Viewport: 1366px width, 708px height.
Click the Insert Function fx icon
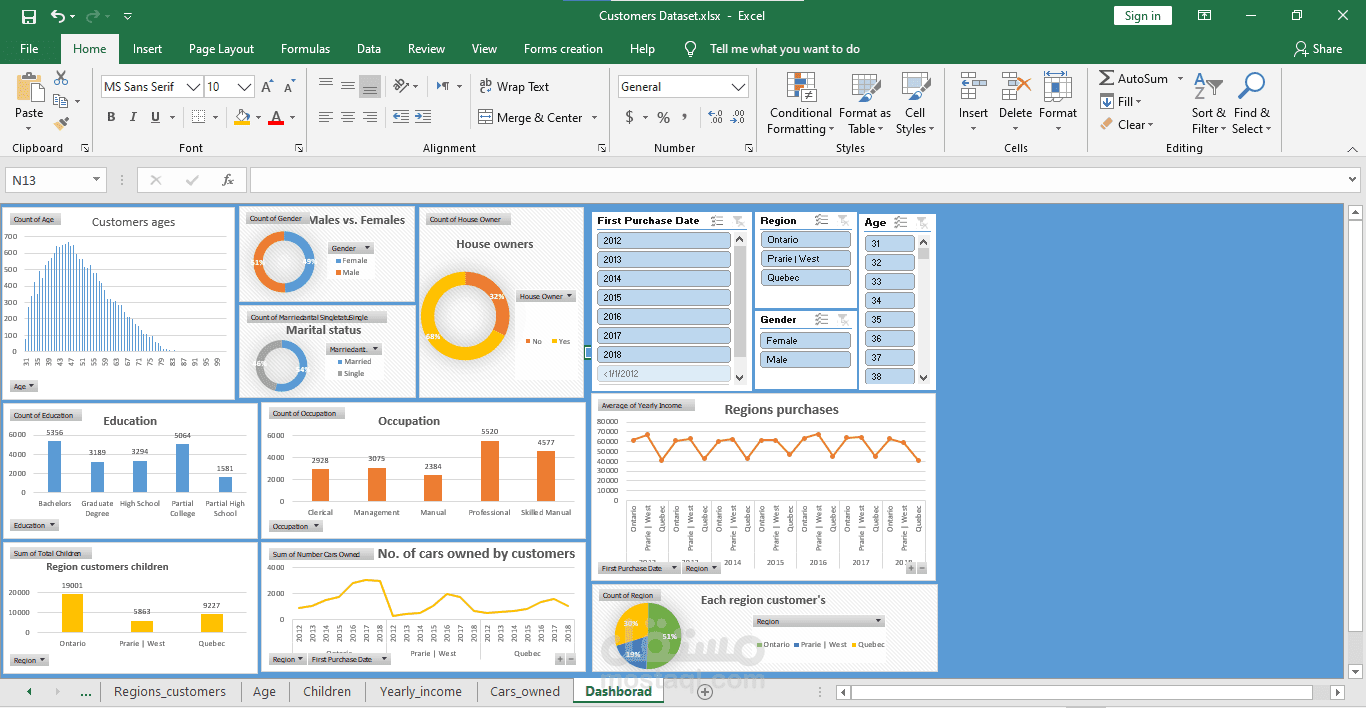[x=228, y=180]
